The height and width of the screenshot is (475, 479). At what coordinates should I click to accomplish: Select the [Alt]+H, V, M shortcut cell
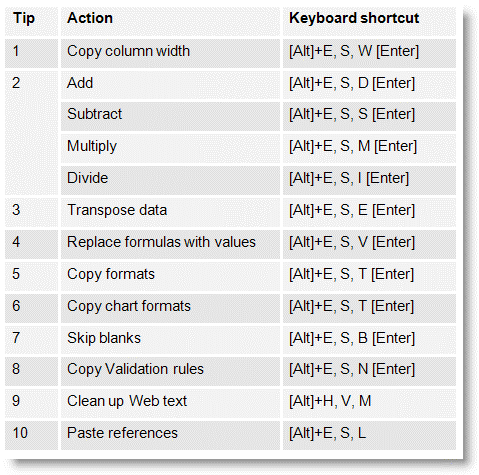click(369, 403)
